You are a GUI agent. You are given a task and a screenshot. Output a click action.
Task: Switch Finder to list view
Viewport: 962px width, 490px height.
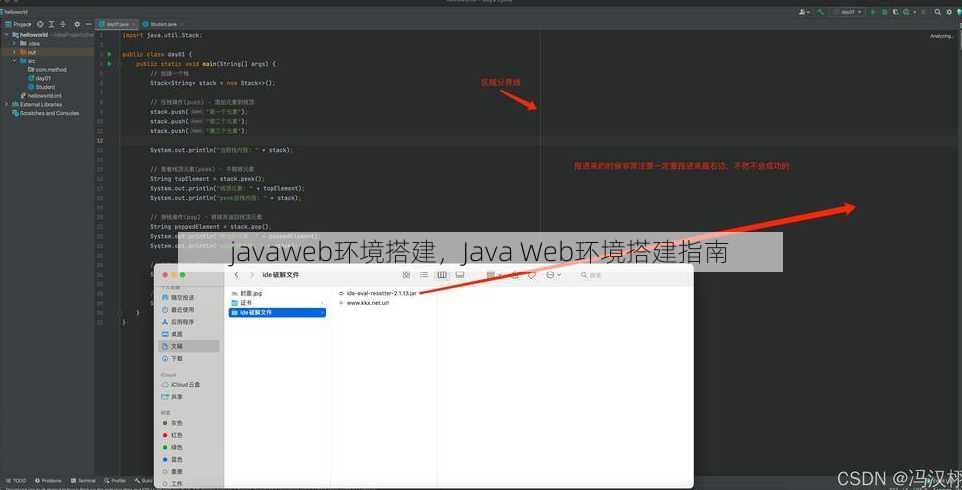tap(424, 275)
